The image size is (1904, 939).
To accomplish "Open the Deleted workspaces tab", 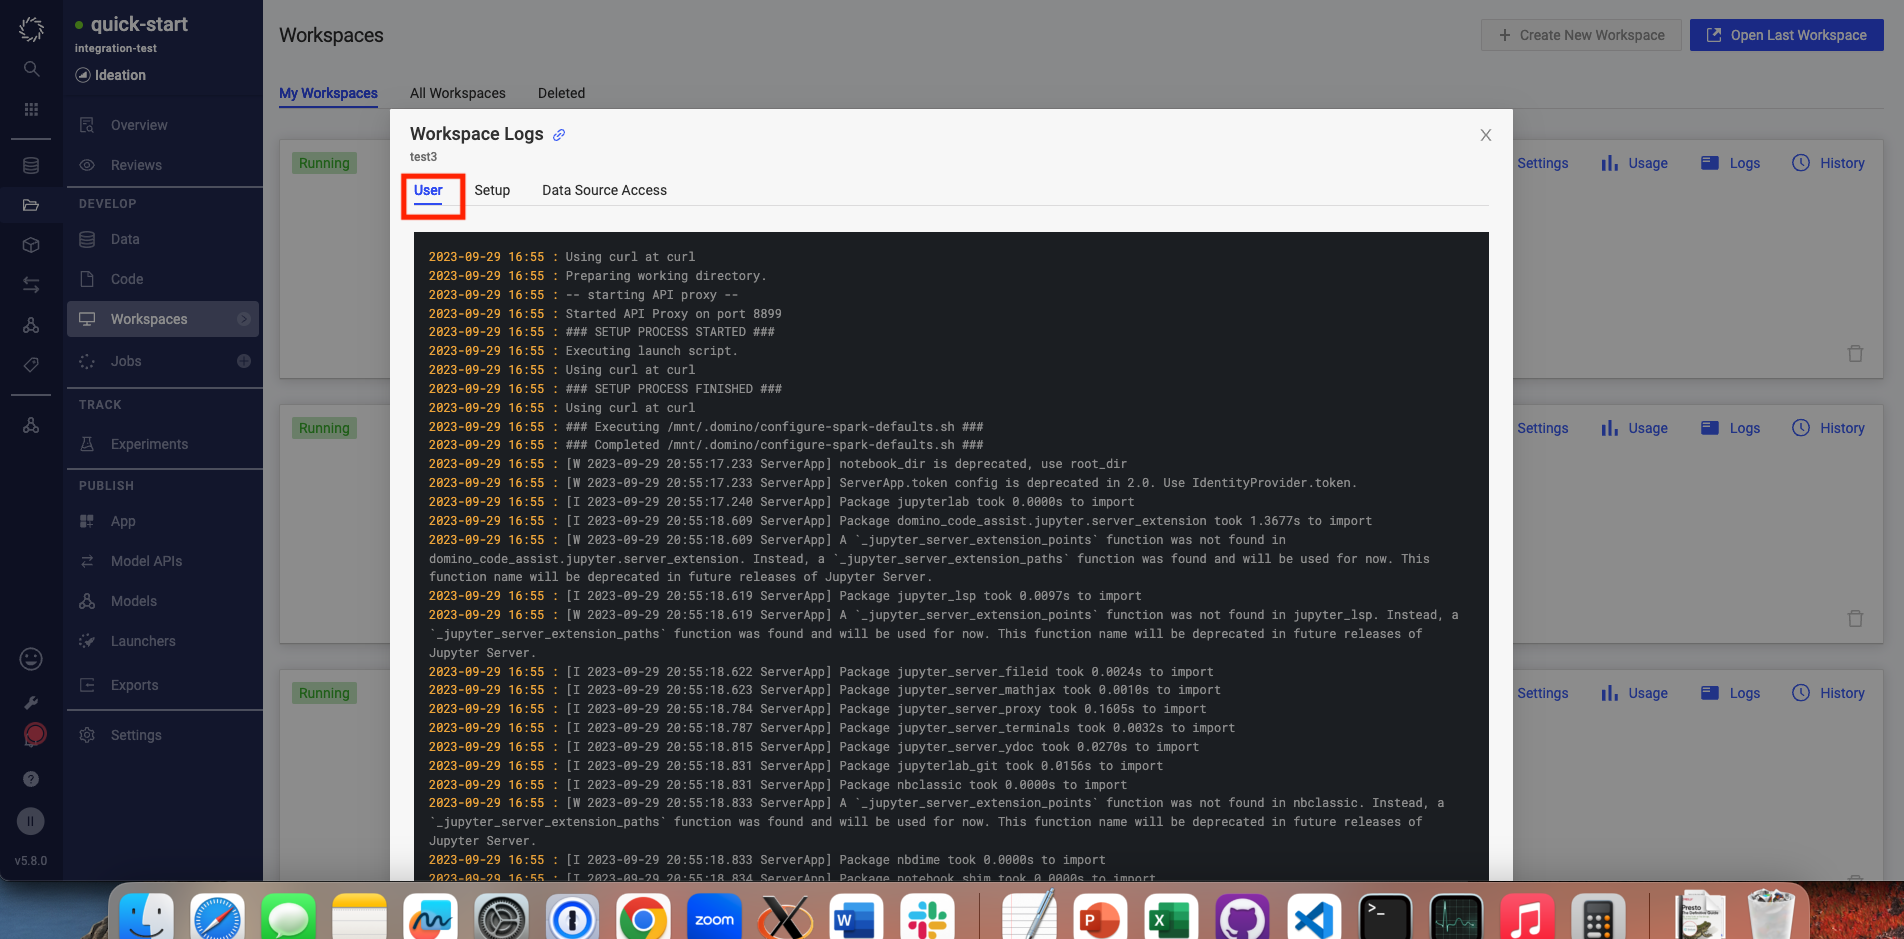I will (x=561, y=93).
